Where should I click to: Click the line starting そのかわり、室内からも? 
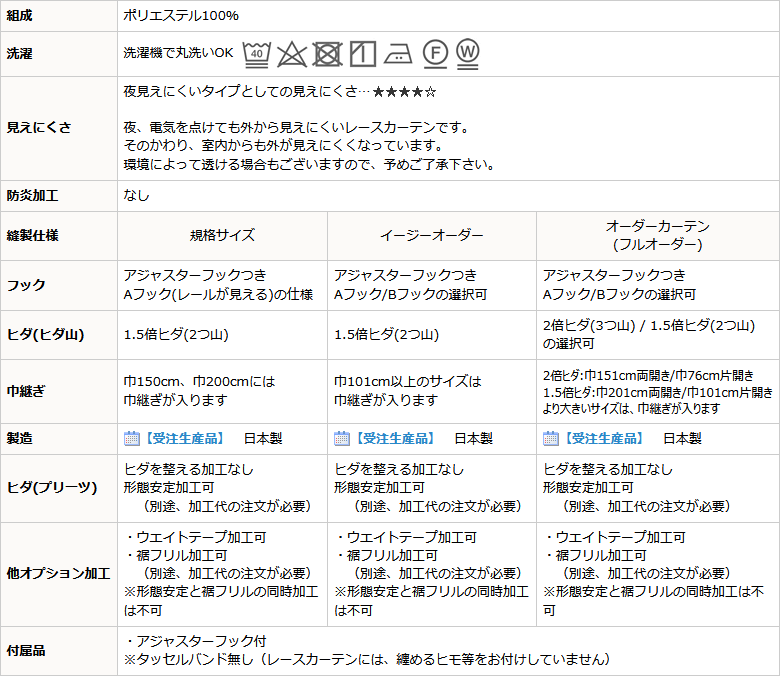284,146
